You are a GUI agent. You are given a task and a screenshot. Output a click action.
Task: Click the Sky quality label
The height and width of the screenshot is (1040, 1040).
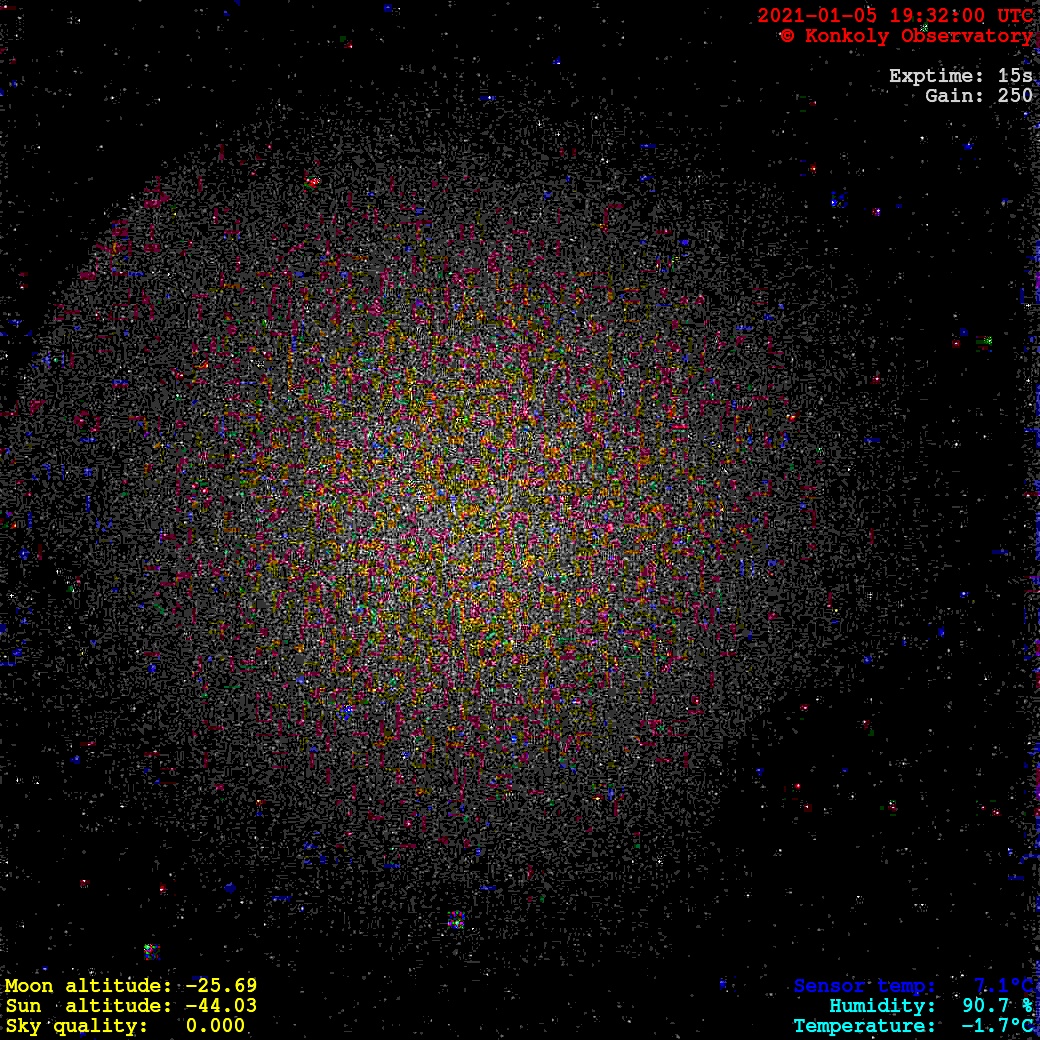[77, 1026]
